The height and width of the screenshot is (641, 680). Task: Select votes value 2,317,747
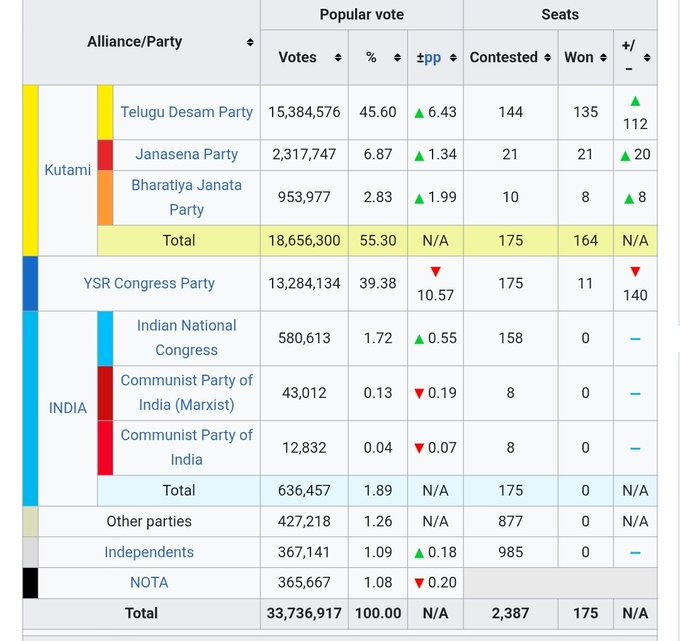click(304, 154)
